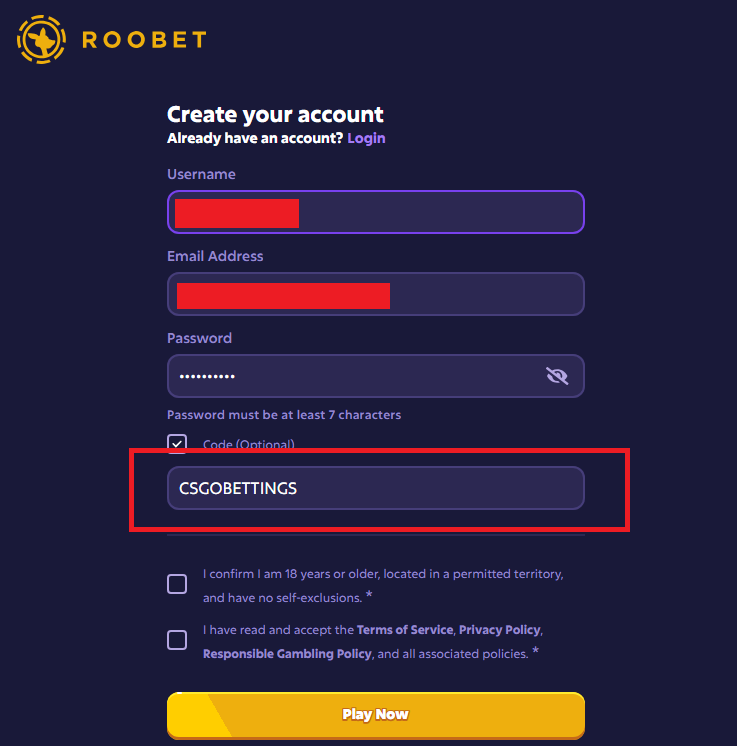
Task: Check the accept Terms and policies checkbox
Action: [x=177, y=640]
